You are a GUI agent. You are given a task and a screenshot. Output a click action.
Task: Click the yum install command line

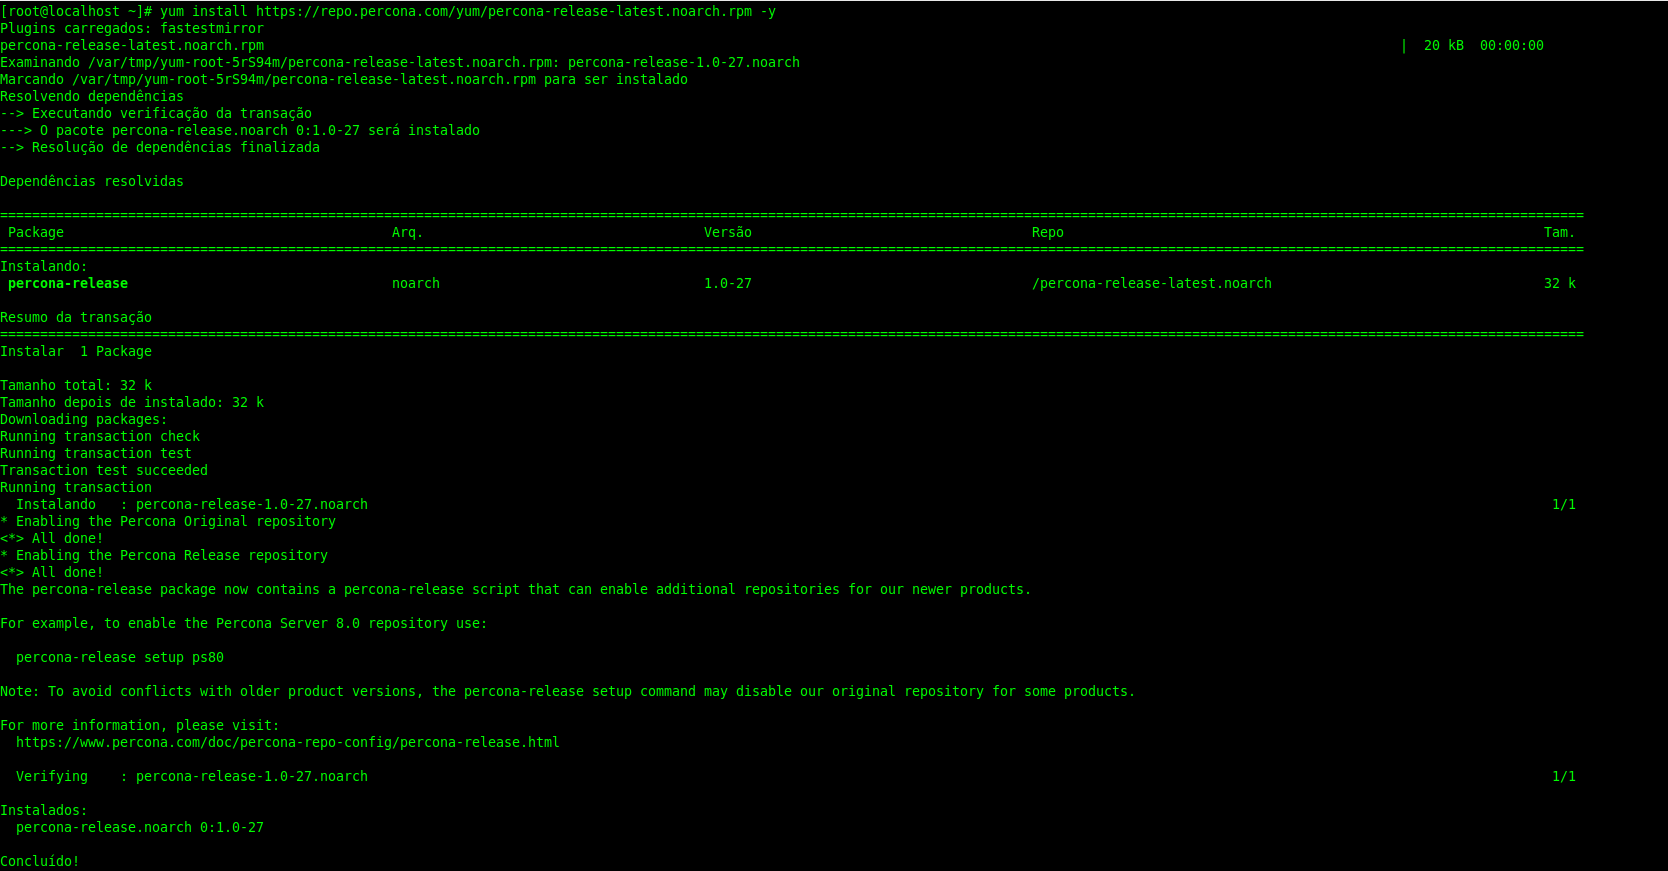coord(388,11)
